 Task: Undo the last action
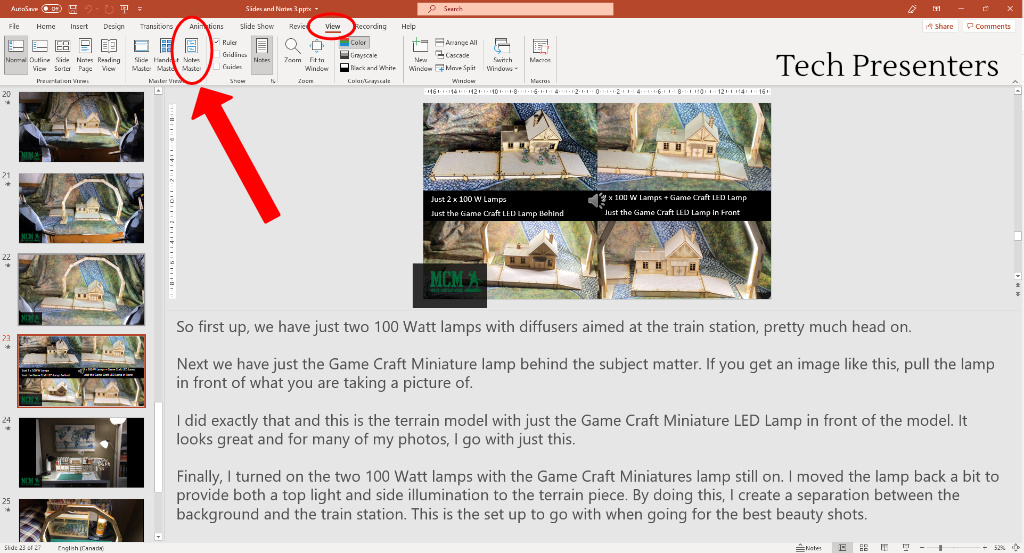click(88, 8)
